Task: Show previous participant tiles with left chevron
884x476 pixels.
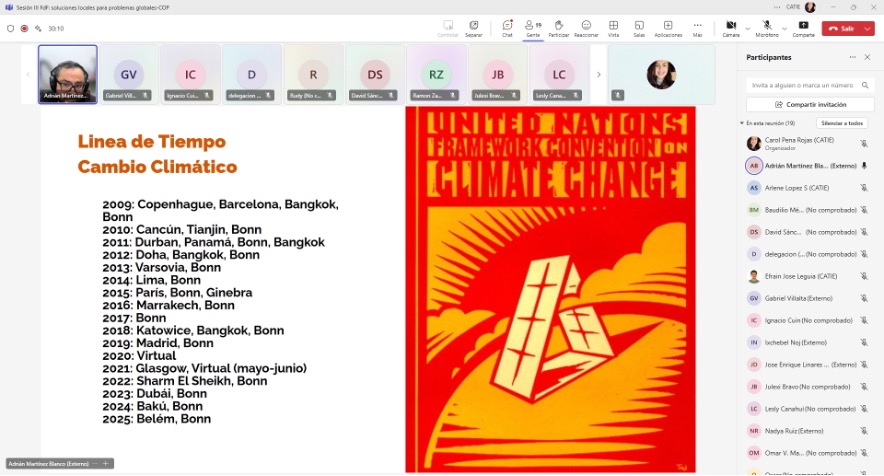Action: 28,74
